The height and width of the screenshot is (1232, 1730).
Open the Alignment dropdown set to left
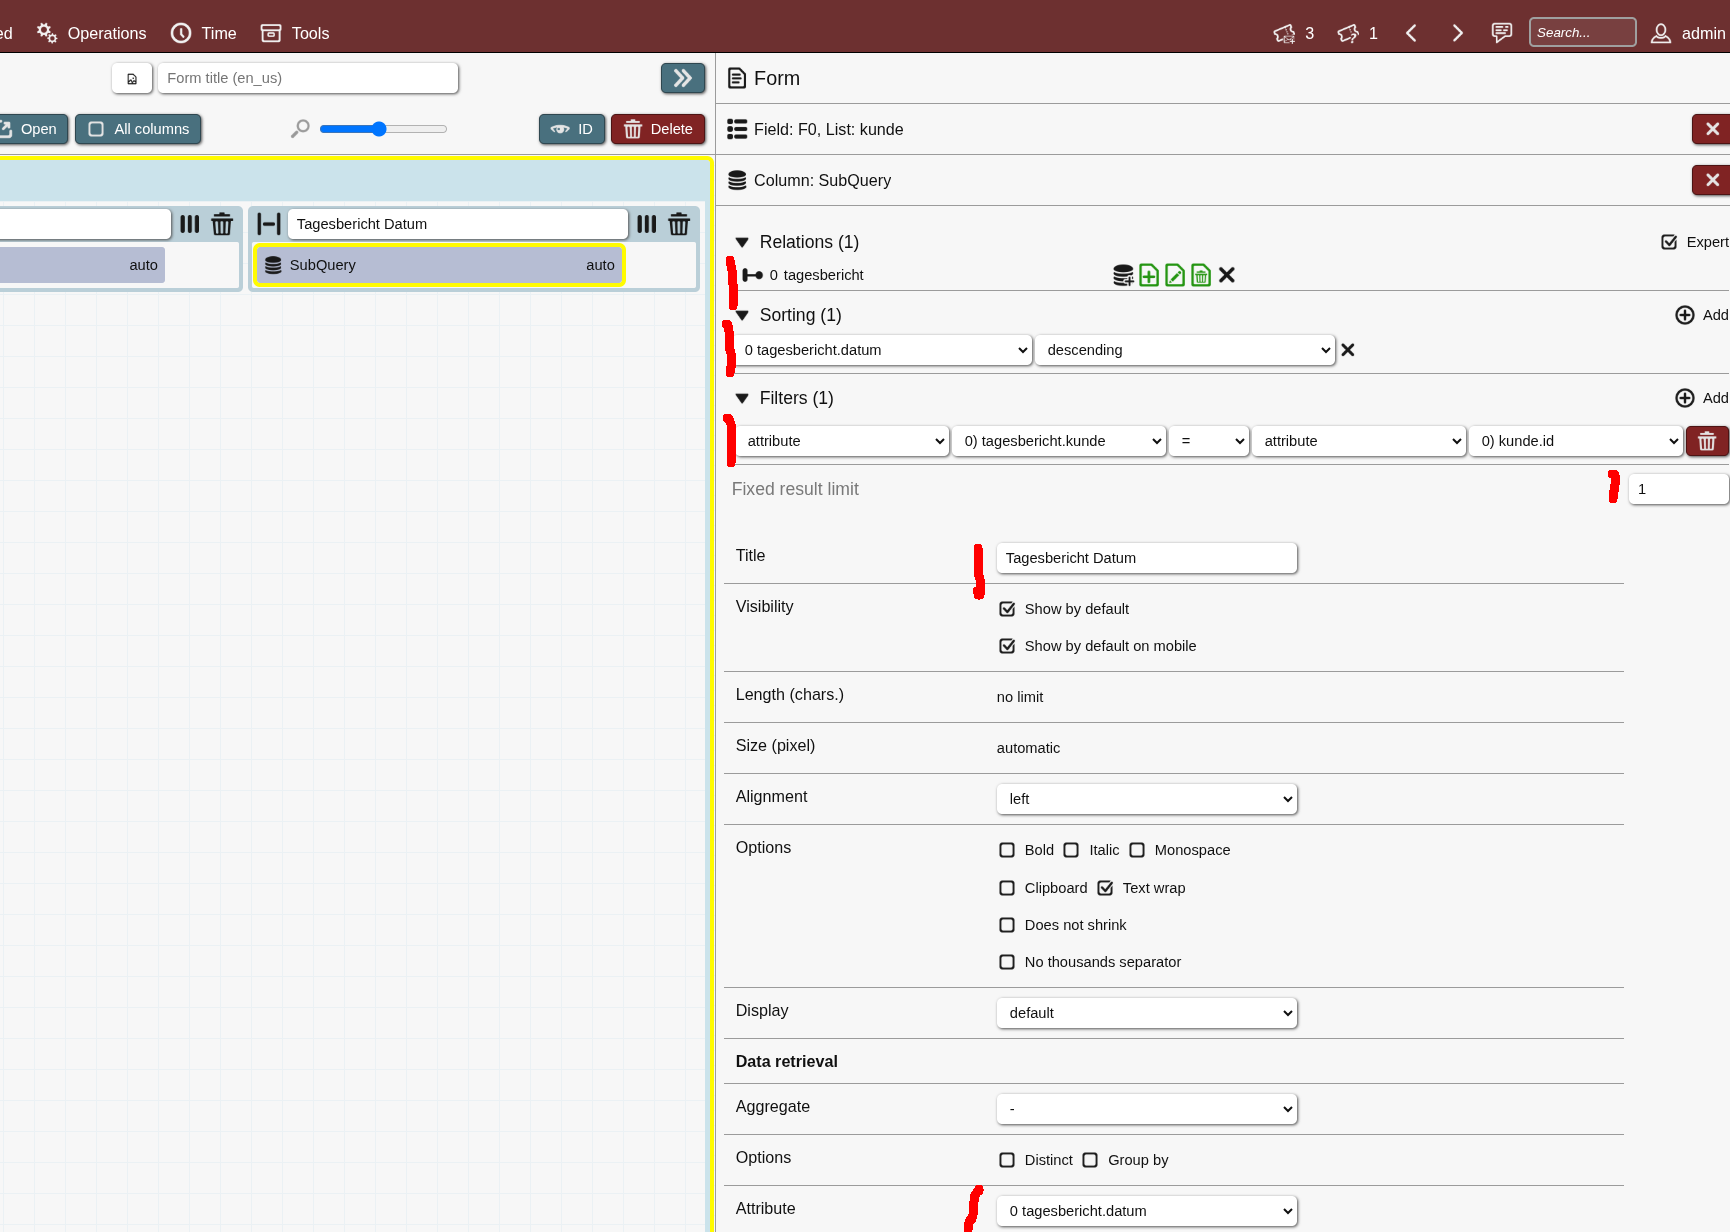(x=1146, y=799)
